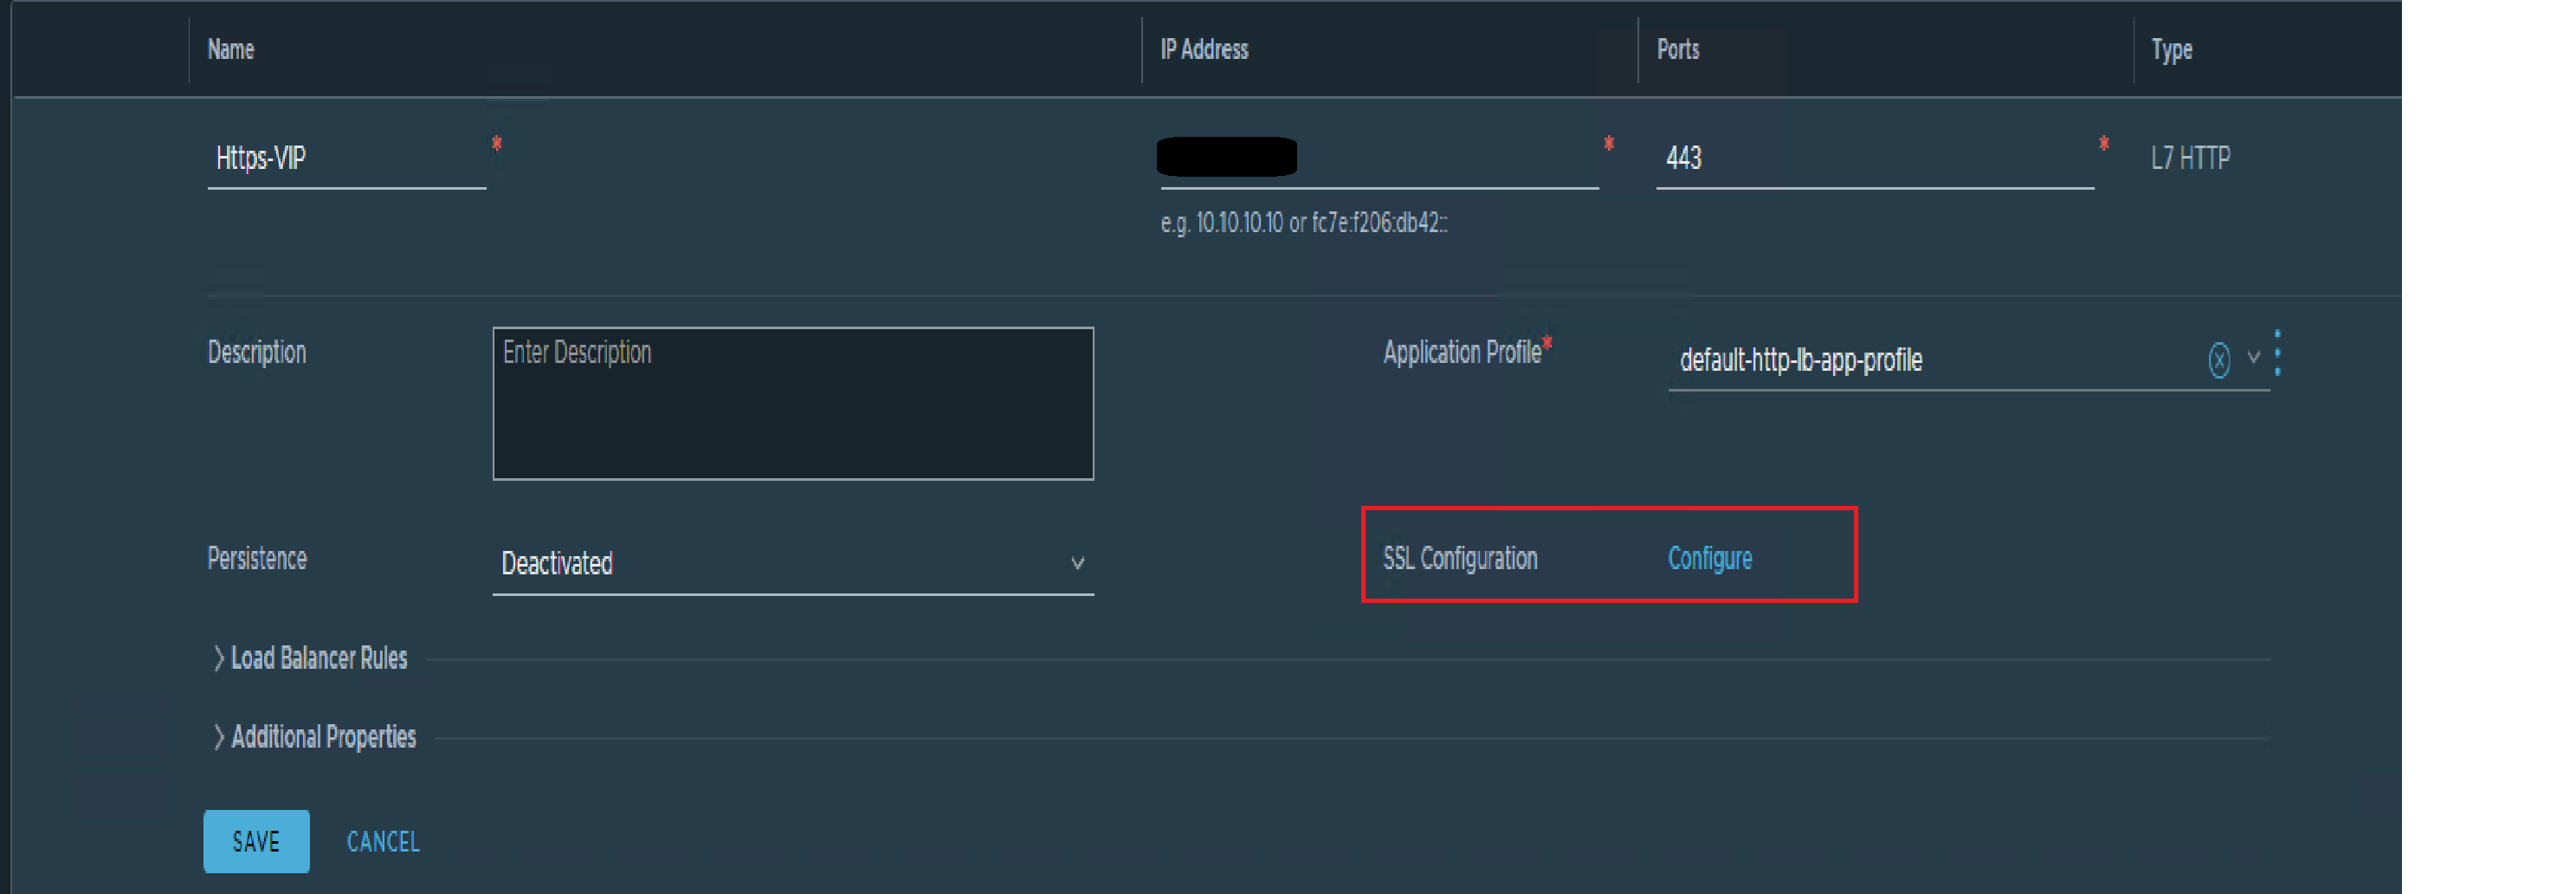Open the three-dot menu beside Application Profile

[x=2277, y=353]
